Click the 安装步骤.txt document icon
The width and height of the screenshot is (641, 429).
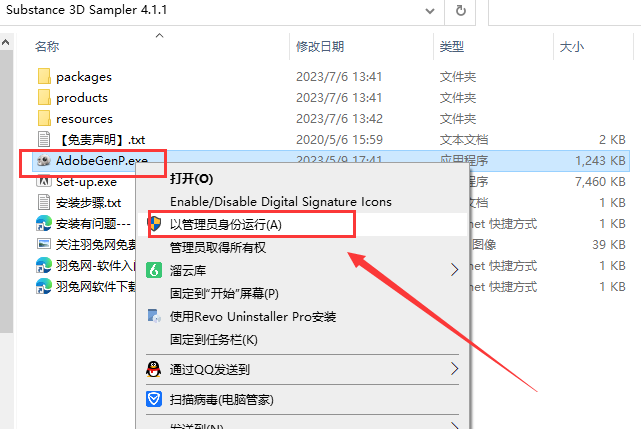(44, 202)
